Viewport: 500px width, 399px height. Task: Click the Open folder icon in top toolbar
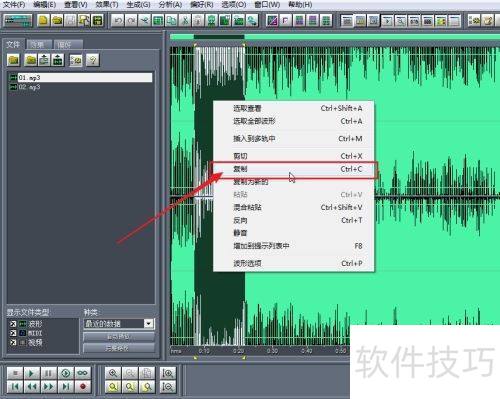[x=57, y=21]
